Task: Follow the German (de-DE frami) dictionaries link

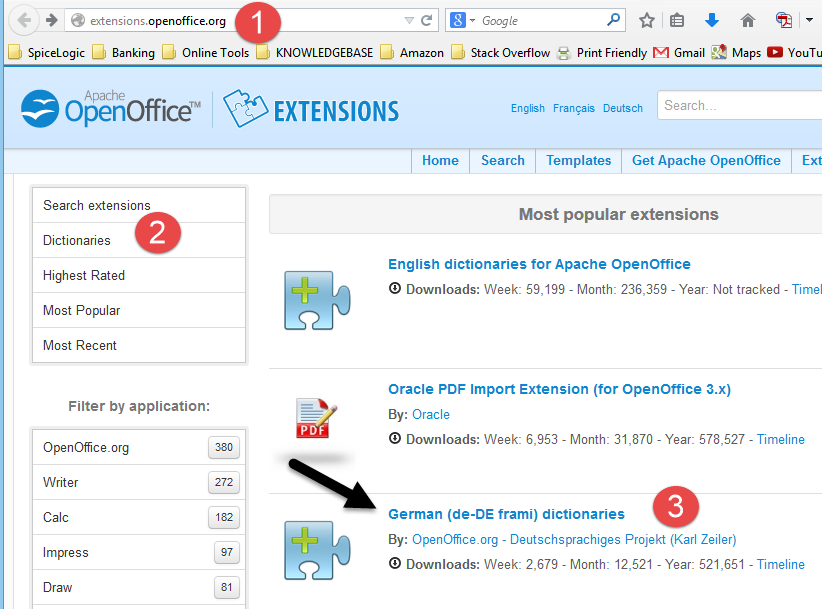Action: [x=506, y=513]
